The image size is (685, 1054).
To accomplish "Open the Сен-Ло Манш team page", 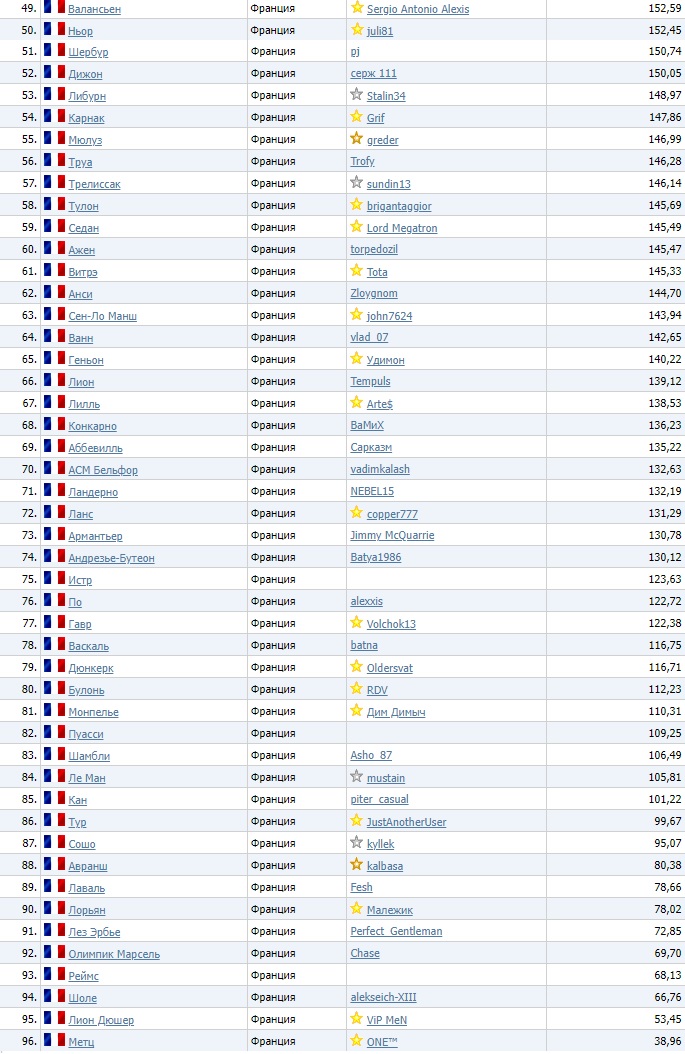I will [x=102, y=316].
